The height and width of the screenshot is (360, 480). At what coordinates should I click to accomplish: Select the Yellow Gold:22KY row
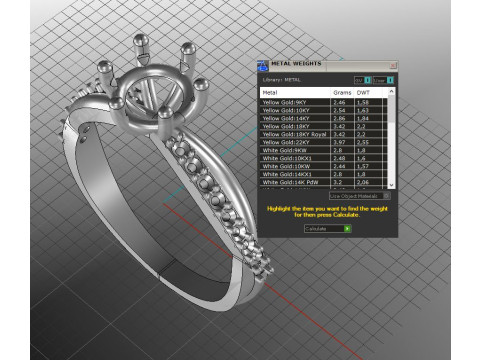(x=324, y=142)
